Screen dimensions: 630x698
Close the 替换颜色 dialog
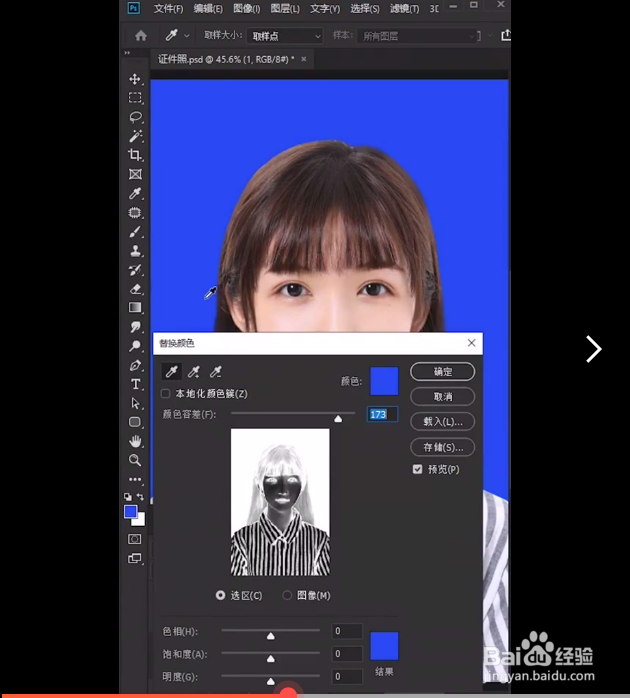point(471,343)
